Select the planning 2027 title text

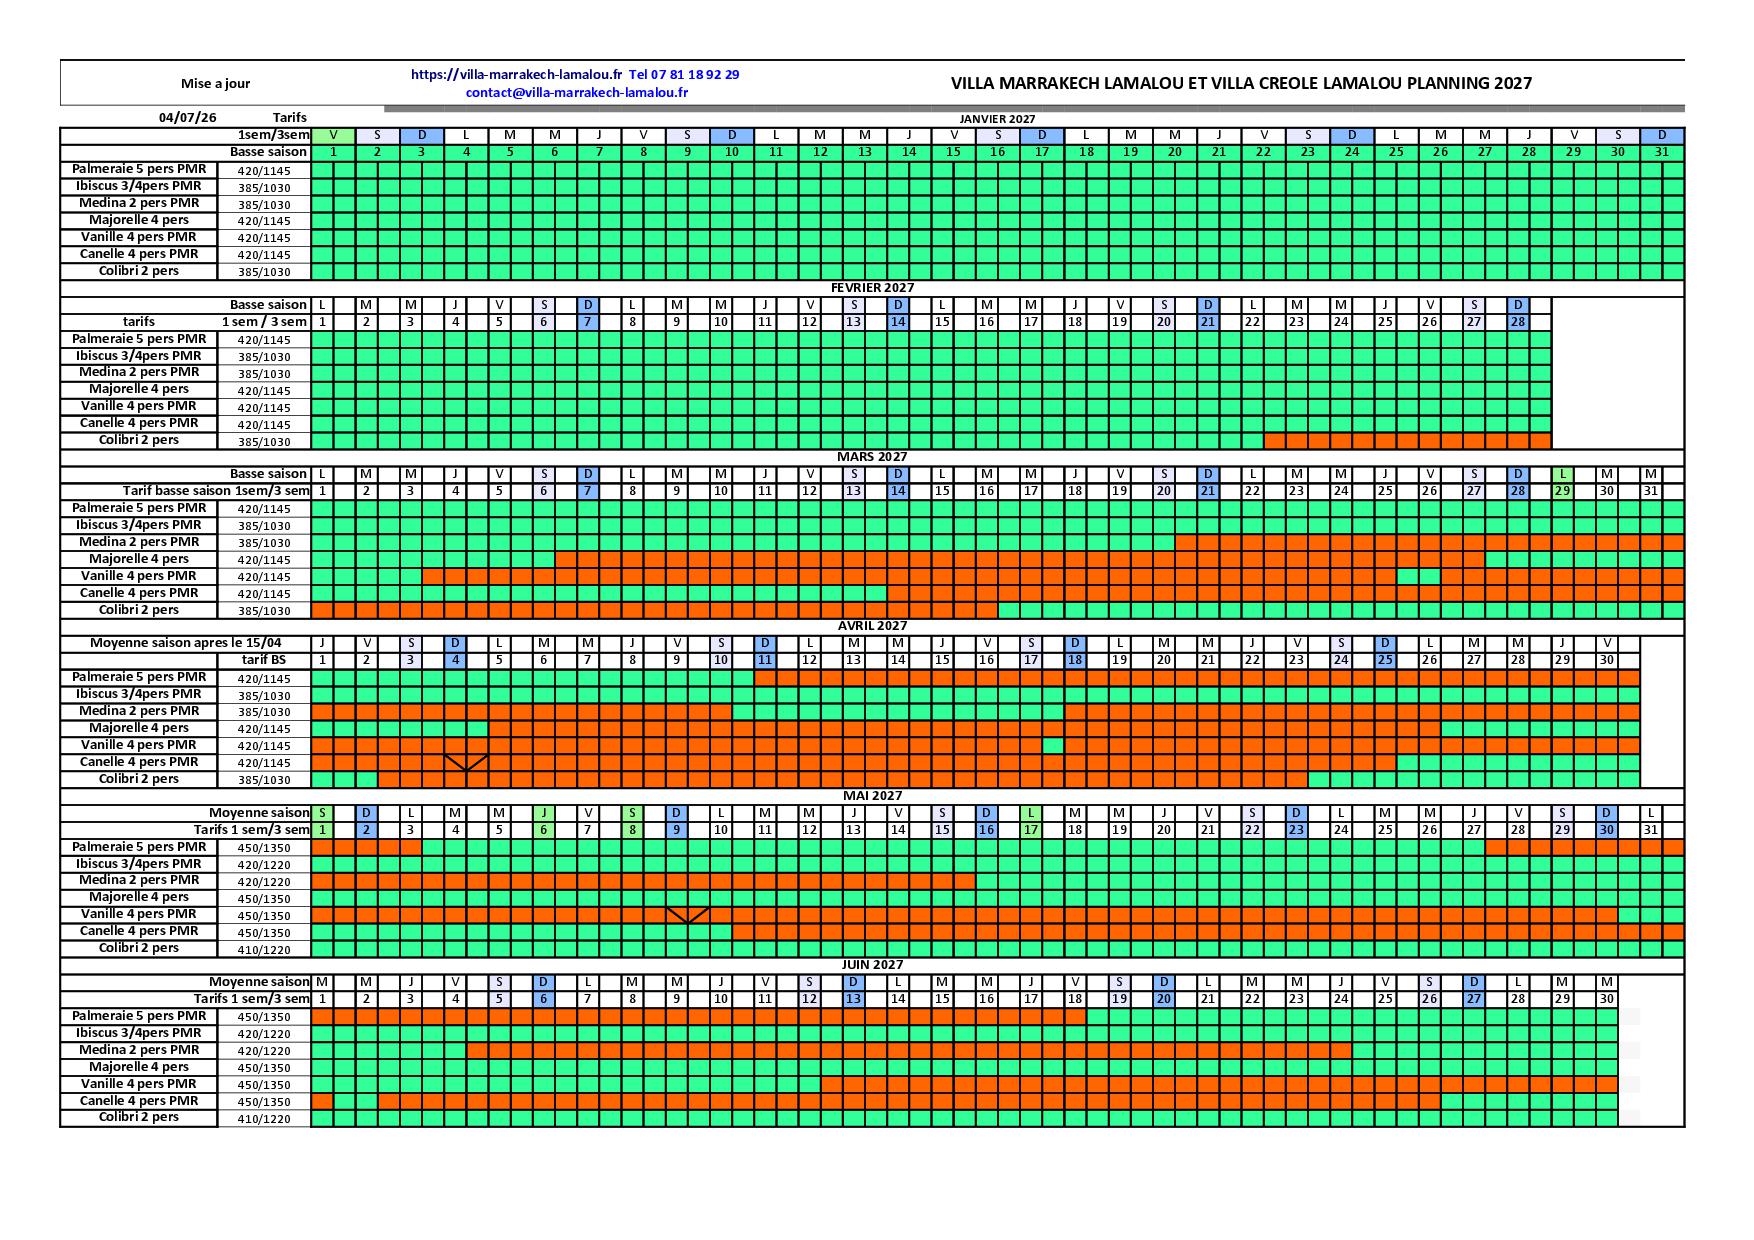click(1241, 83)
